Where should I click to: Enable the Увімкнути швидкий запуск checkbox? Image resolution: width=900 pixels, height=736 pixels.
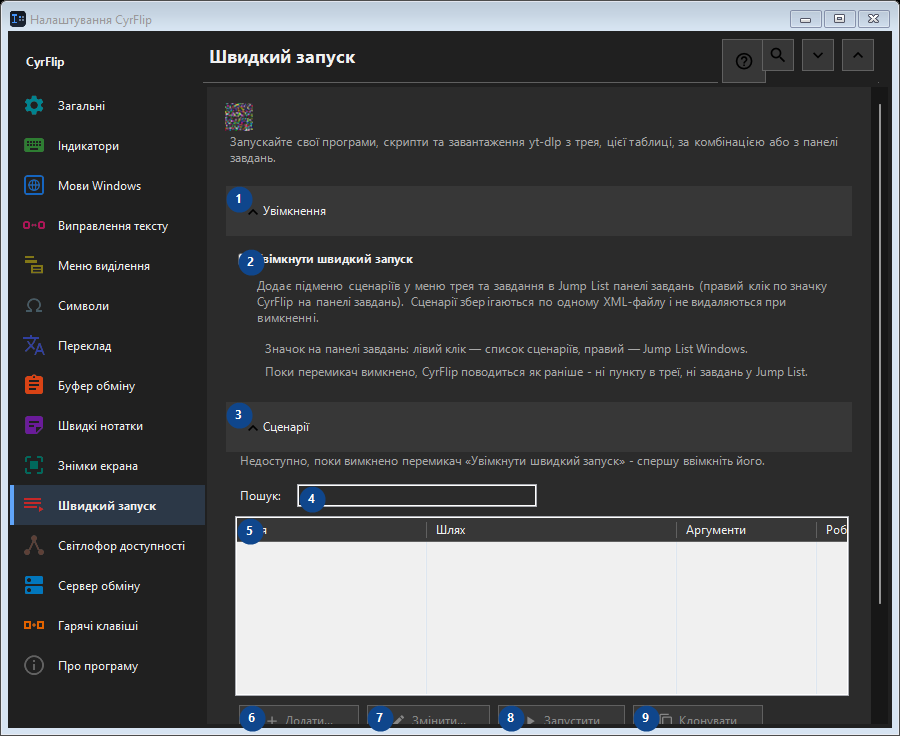point(243,259)
